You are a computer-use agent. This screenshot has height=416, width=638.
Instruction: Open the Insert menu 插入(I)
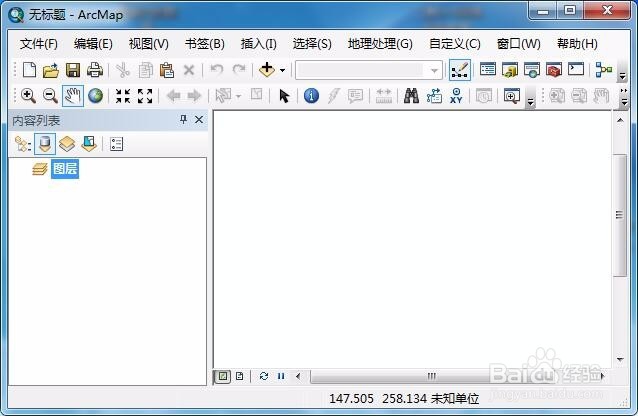tap(259, 44)
